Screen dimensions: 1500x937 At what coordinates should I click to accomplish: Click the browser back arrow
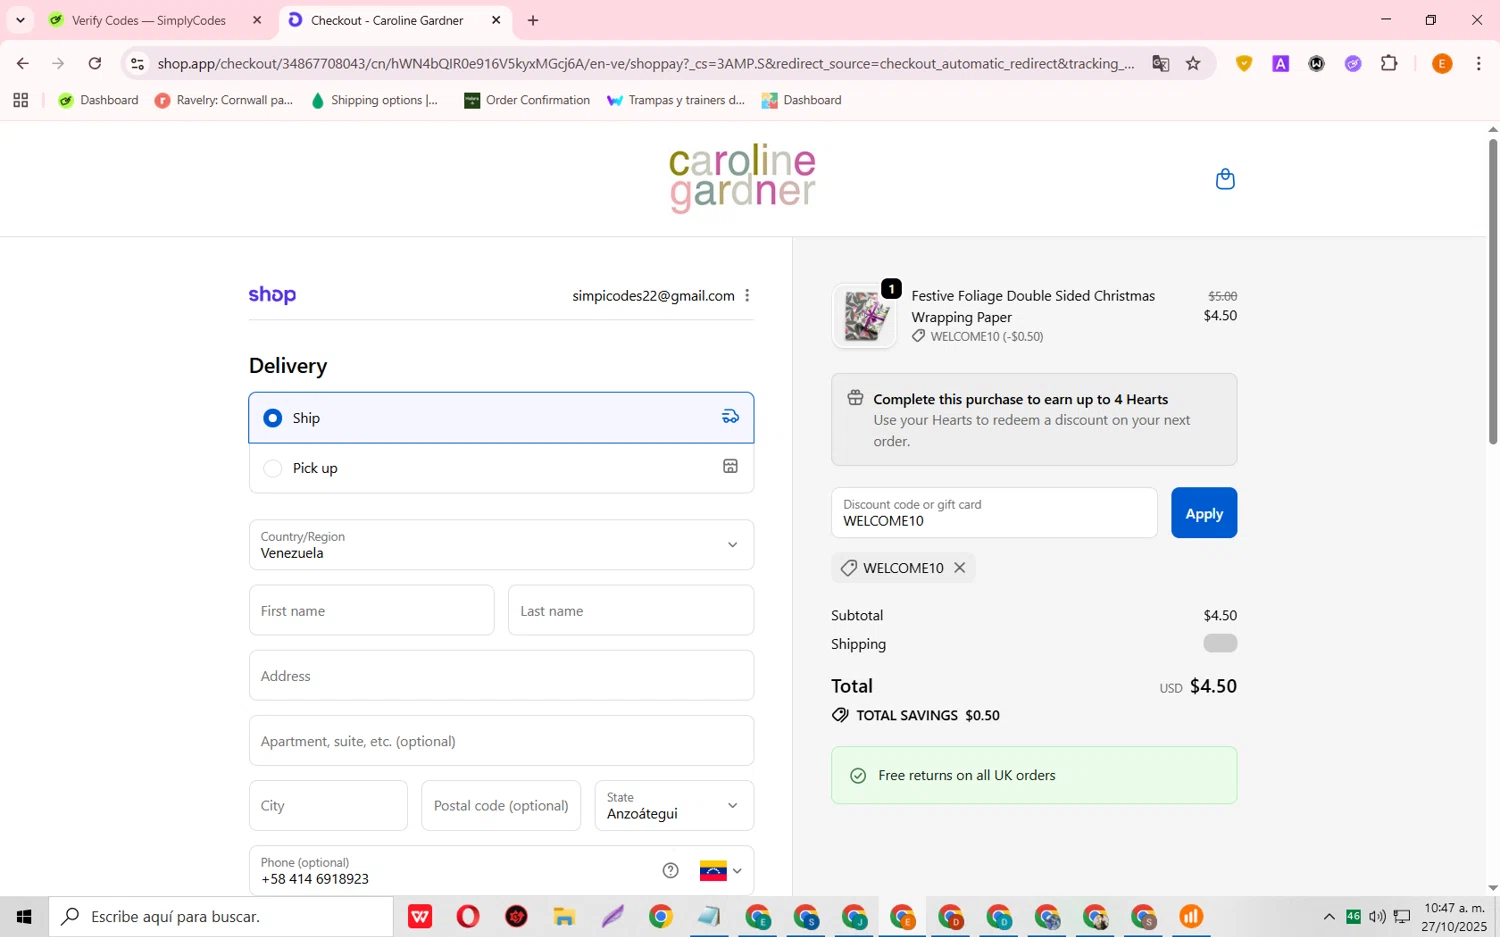[22, 63]
